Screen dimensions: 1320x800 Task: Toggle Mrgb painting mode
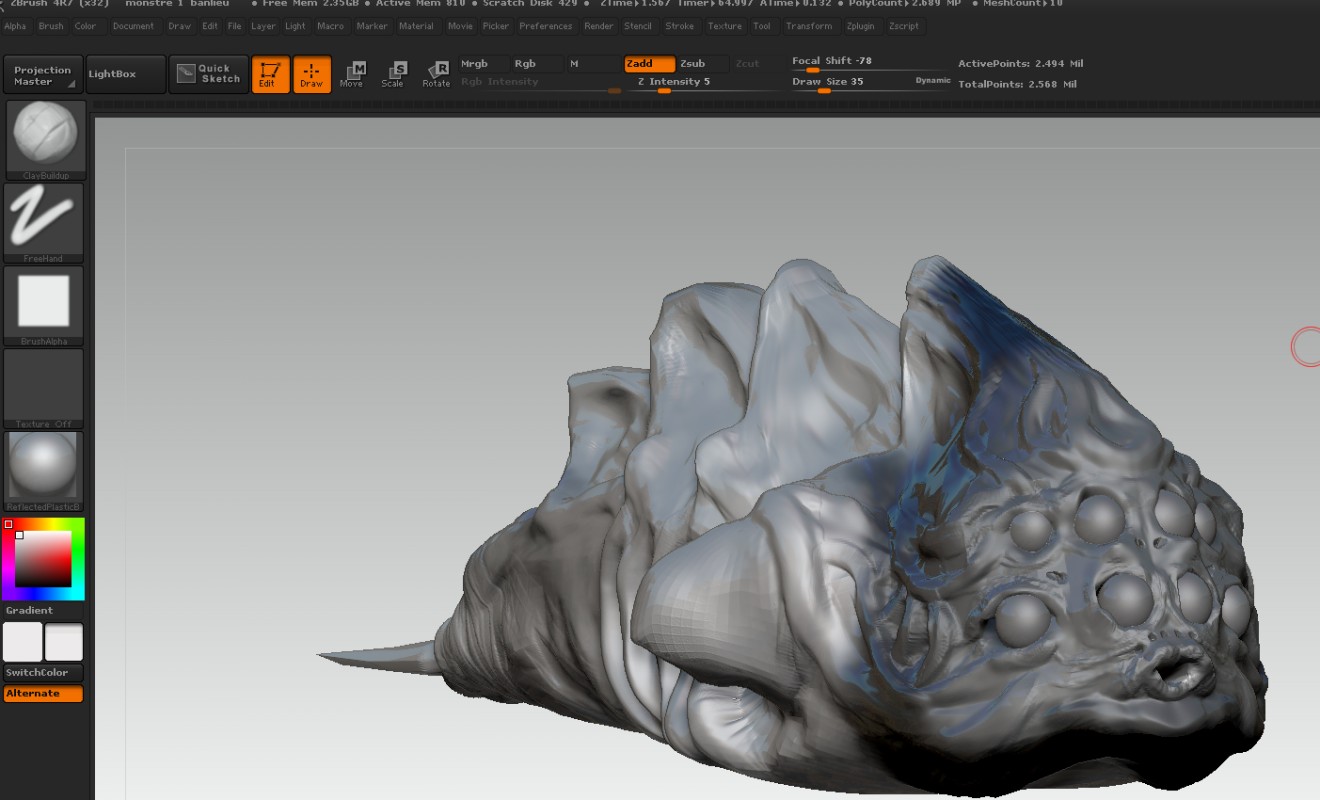pyautogui.click(x=482, y=64)
